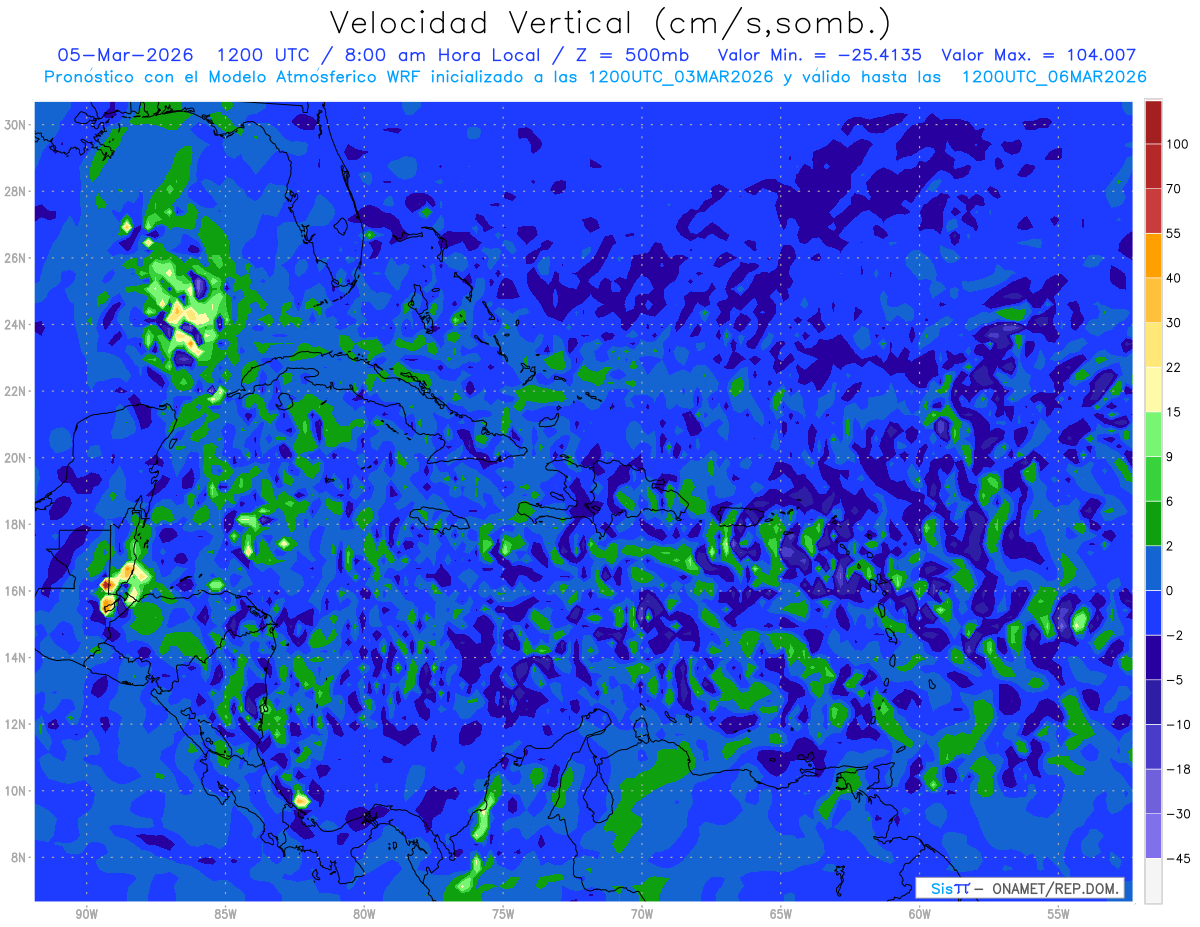1200x927 pixels.
Task: Select the light orange swatch between 30 and 40
Action: [1153, 300]
